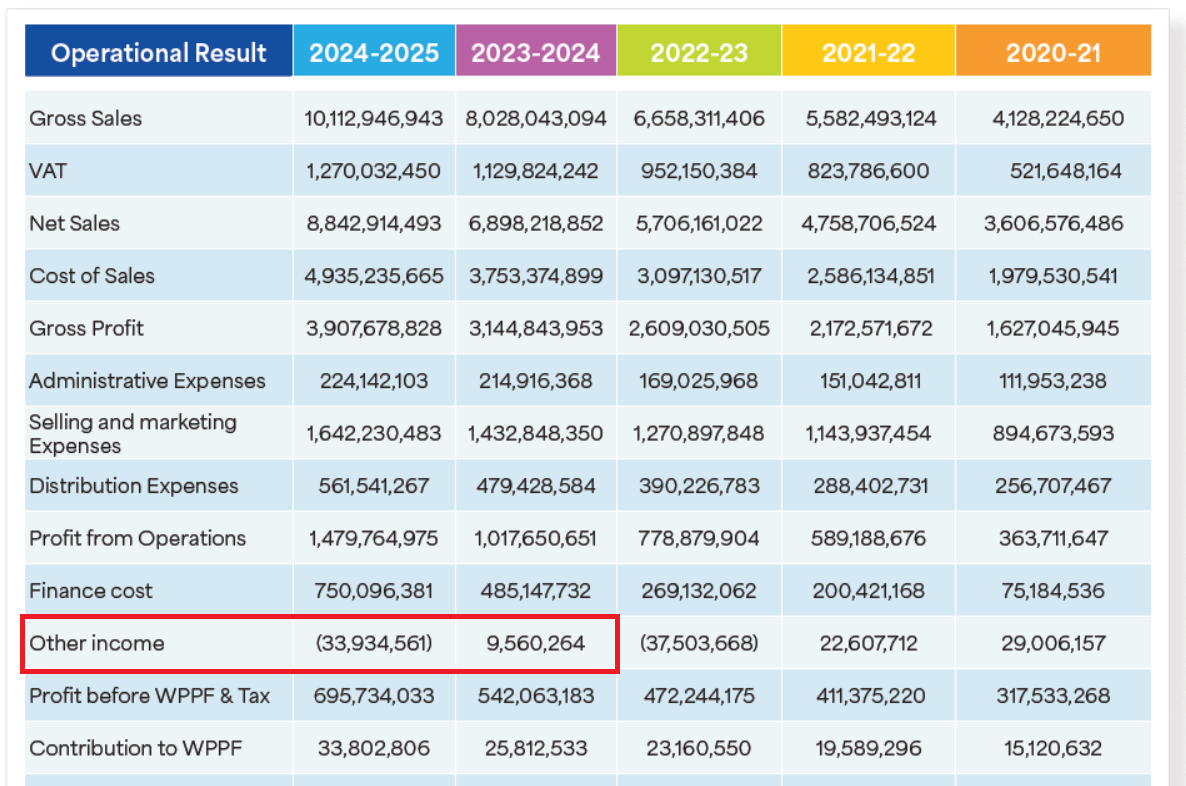Click the highlighted Other income row label
The width and height of the screenshot is (1186, 786).
point(97,643)
